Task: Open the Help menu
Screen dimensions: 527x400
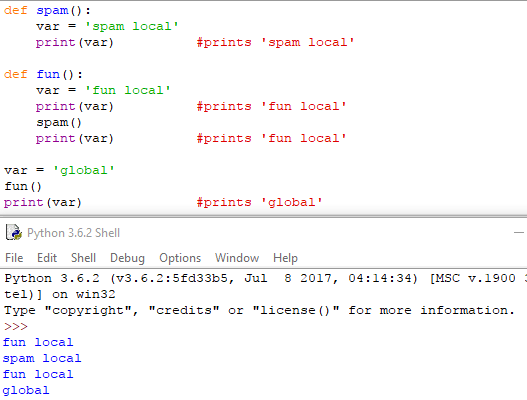Action: coord(285,258)
